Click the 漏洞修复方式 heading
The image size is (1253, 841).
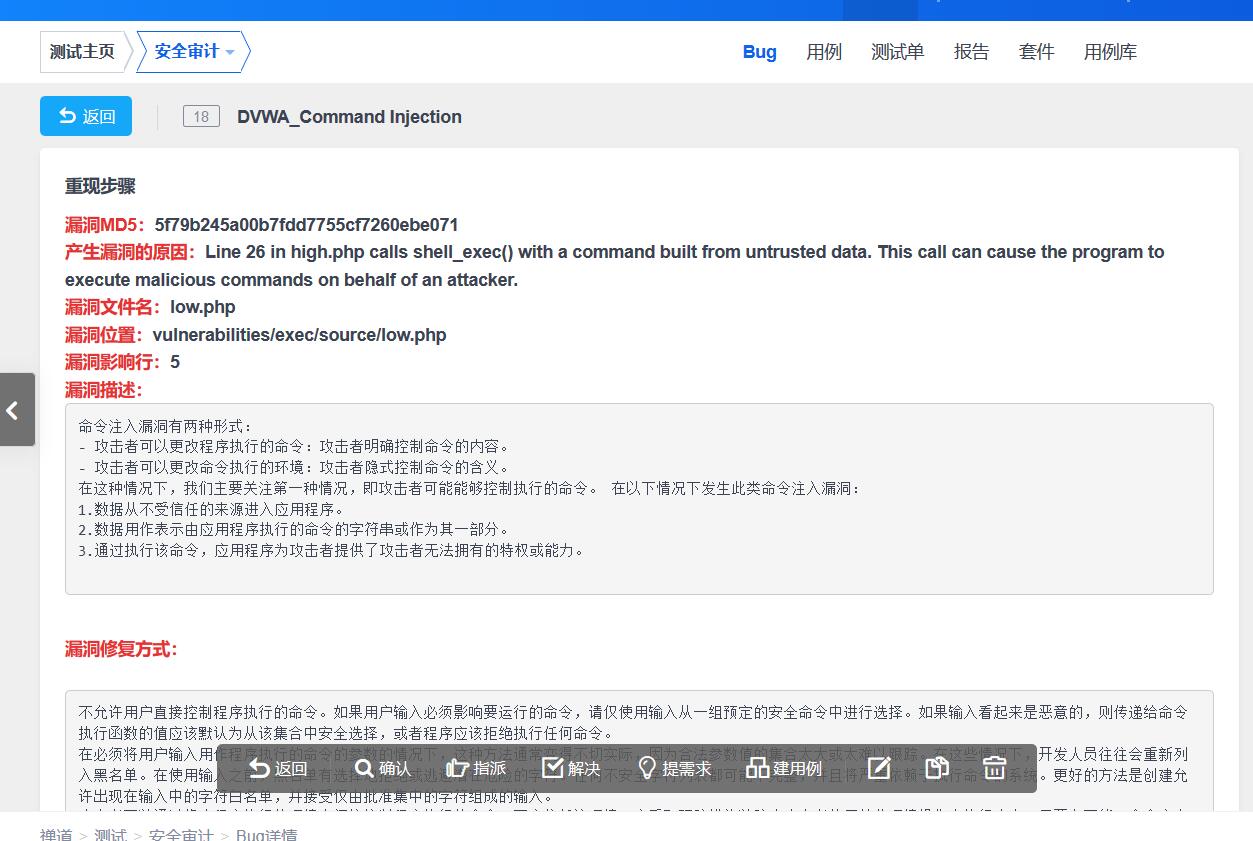coord(121,649)
